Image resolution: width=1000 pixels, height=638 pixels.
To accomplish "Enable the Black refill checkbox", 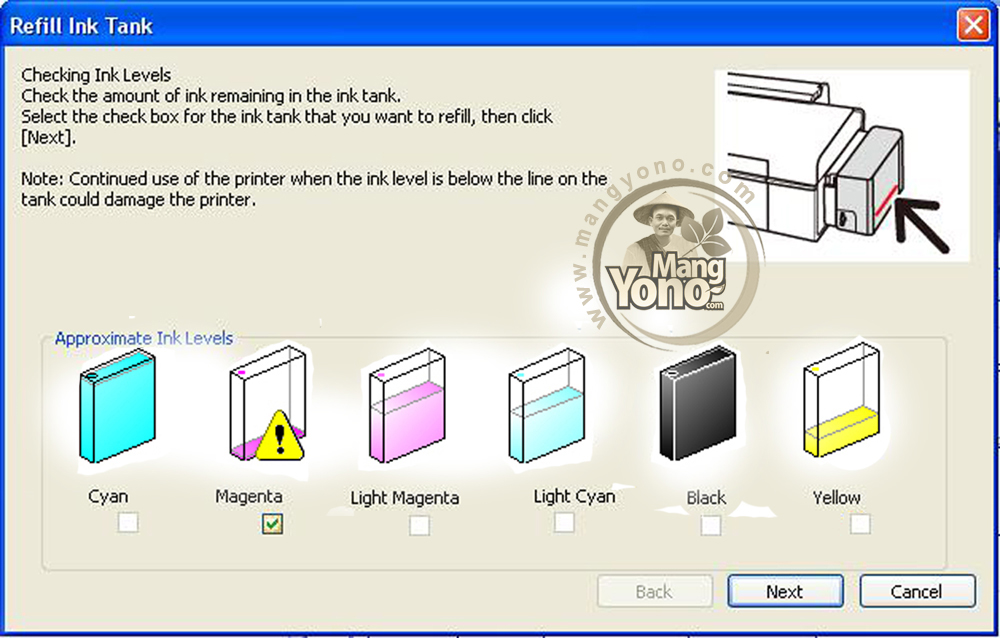I will coord(710,526).
